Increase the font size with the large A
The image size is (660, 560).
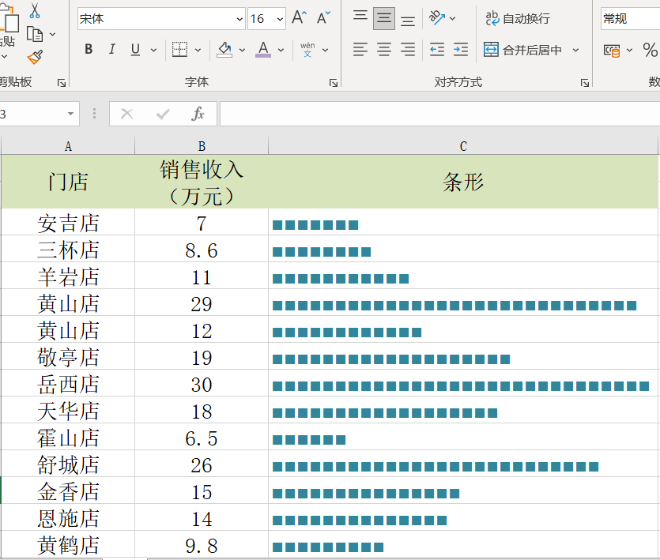pyautogui.click(x=299, y=18)
